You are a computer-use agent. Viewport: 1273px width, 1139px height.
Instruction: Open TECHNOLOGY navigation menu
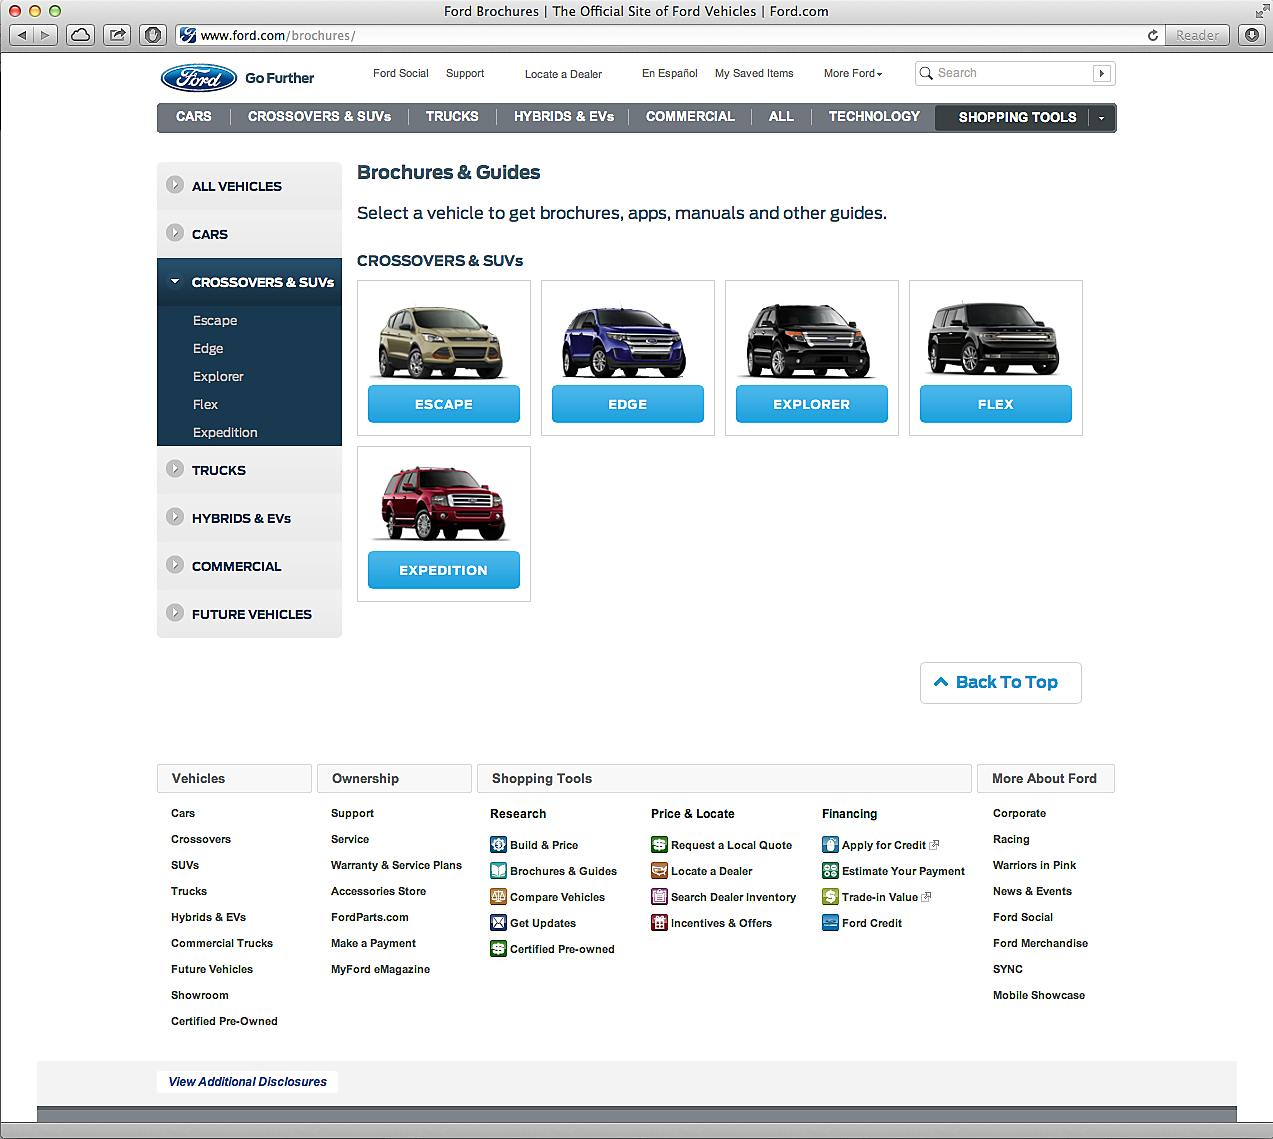[x=874, y=117]
